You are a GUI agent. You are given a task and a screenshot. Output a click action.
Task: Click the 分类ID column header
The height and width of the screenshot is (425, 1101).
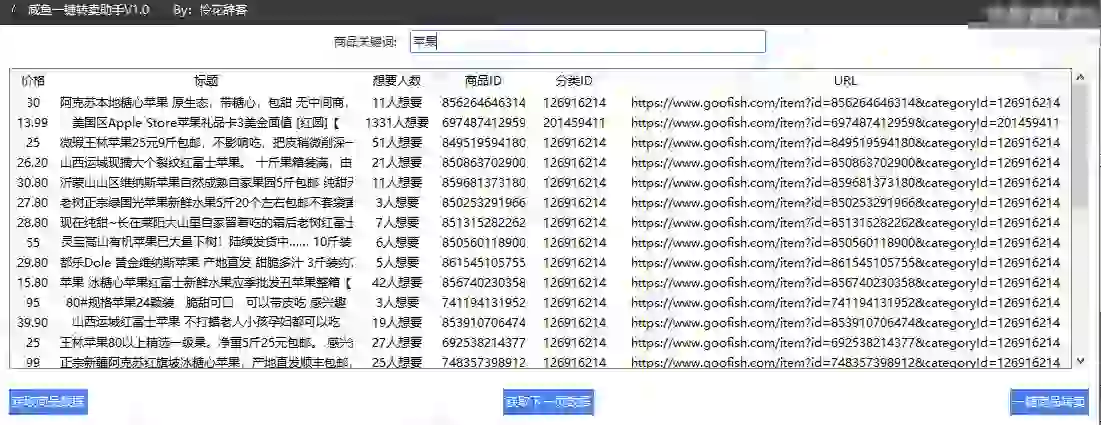click(574, 81)
